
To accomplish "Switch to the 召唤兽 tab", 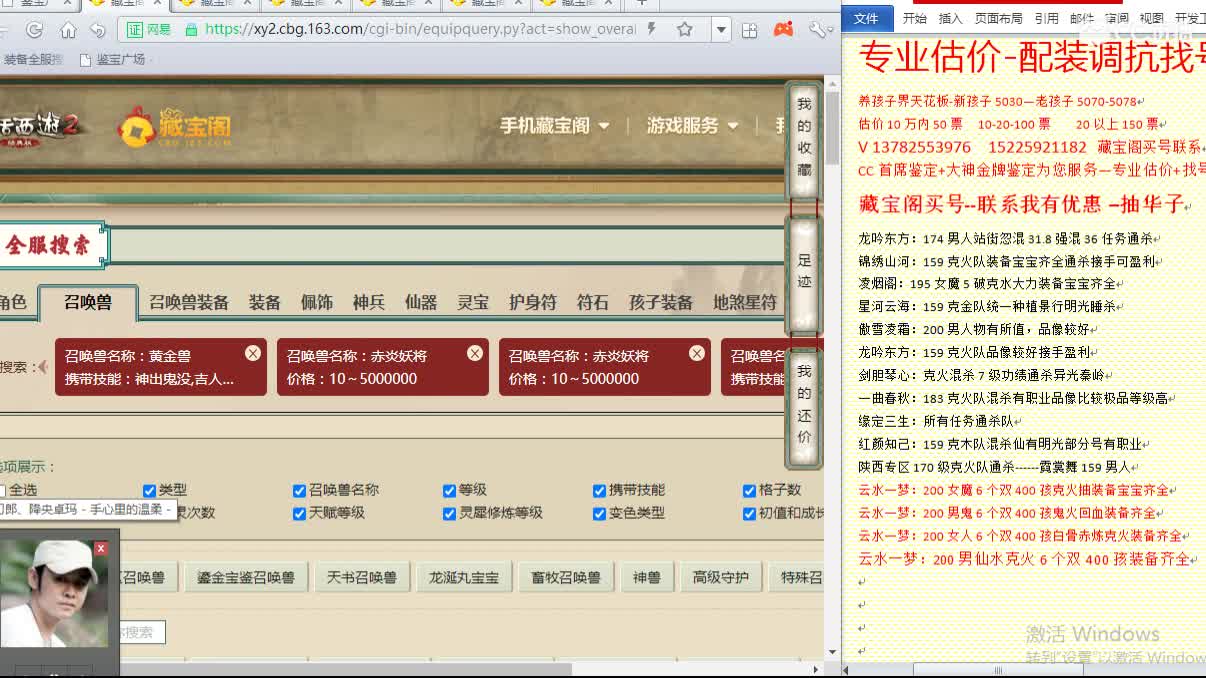I will 88,302.
